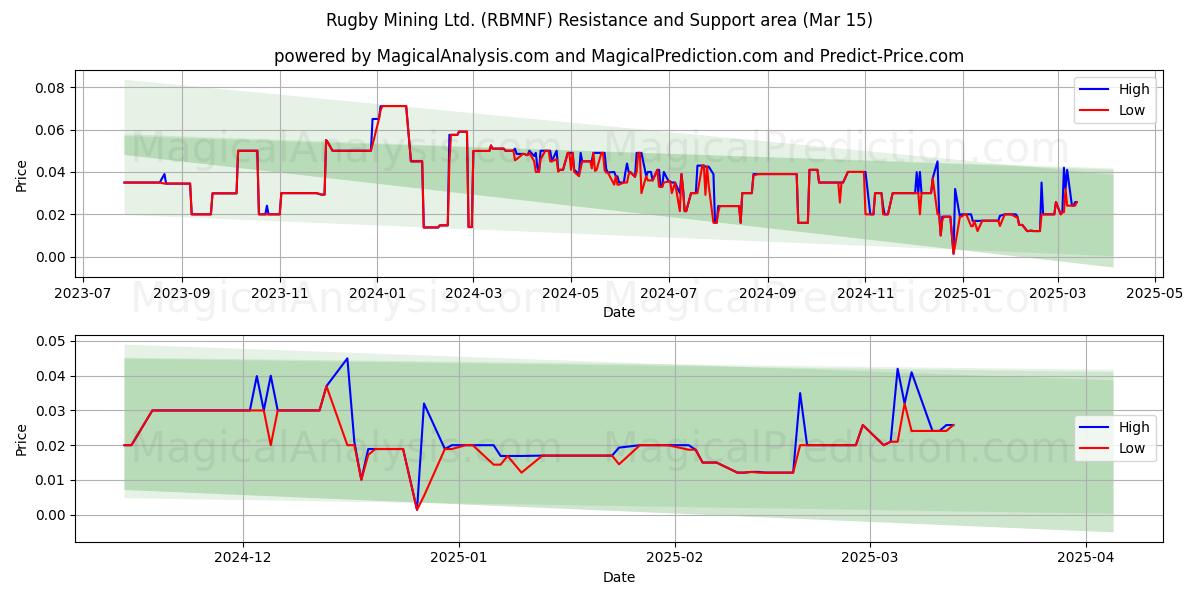Click the '2025-02' tick label on the lower chart
This screenshot has width=1200, height=600.
(675, 558)
